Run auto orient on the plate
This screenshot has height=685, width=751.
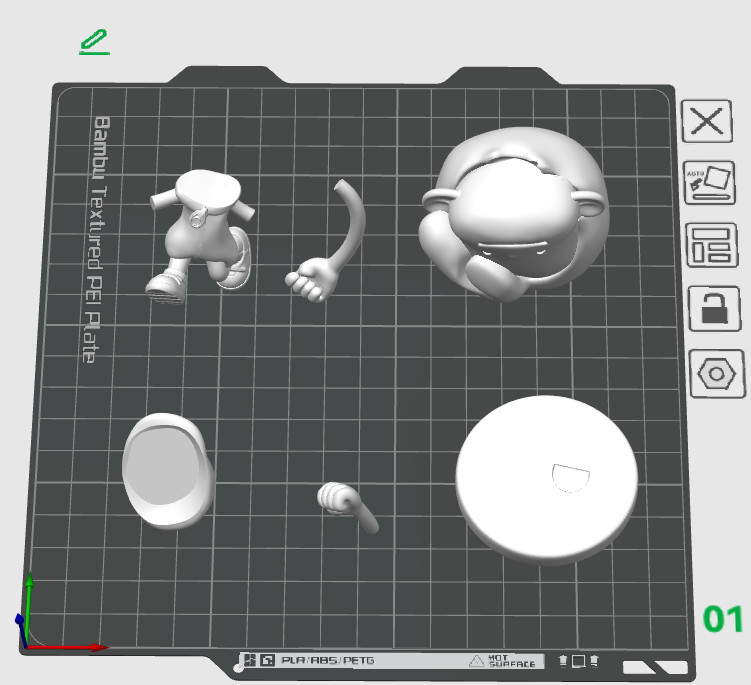tap(709, 183)
